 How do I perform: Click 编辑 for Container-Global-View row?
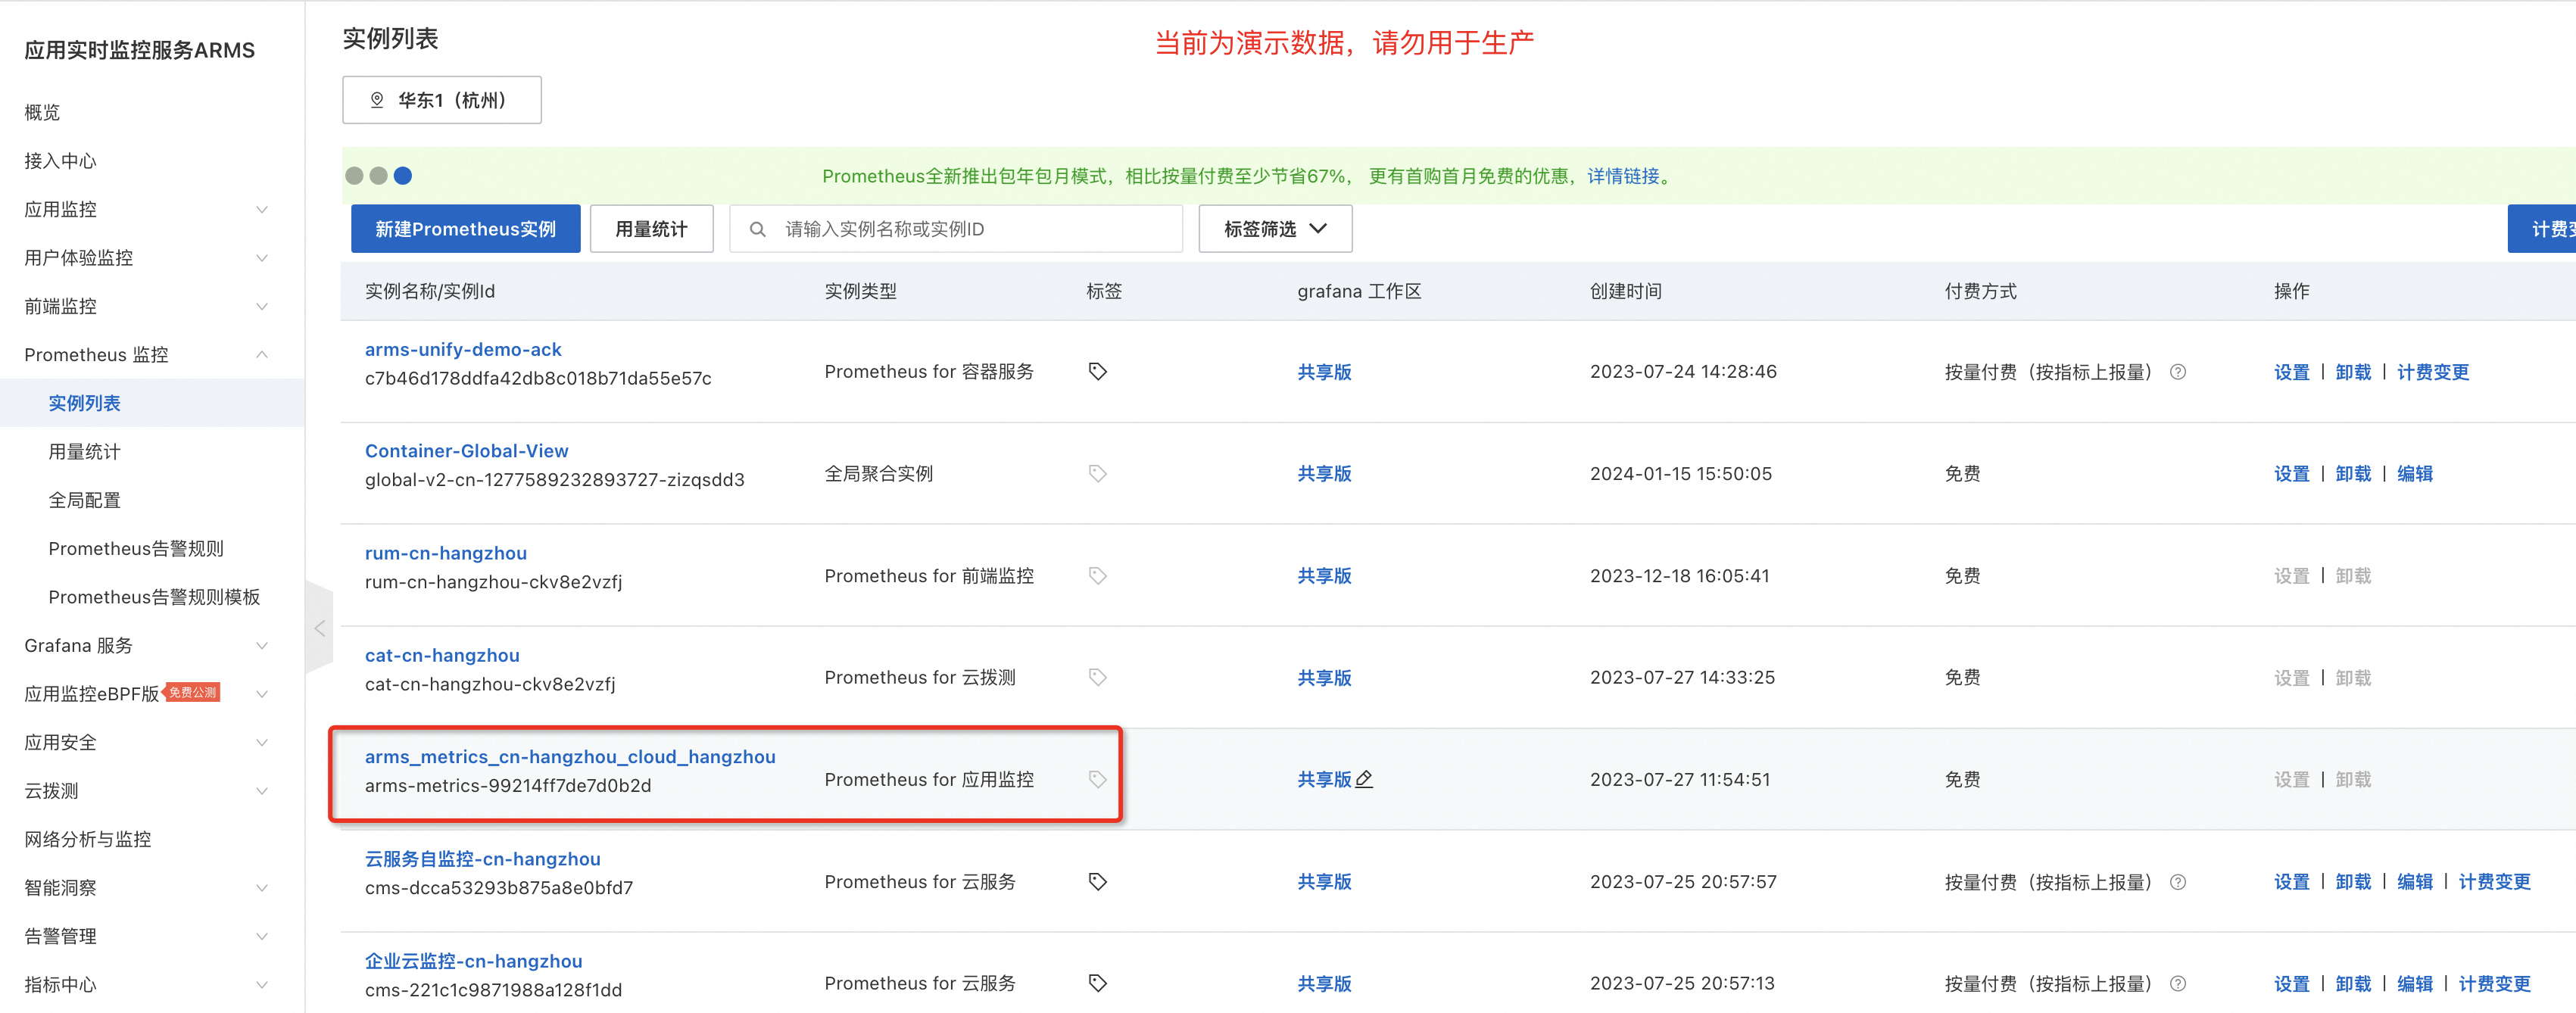2415,474
